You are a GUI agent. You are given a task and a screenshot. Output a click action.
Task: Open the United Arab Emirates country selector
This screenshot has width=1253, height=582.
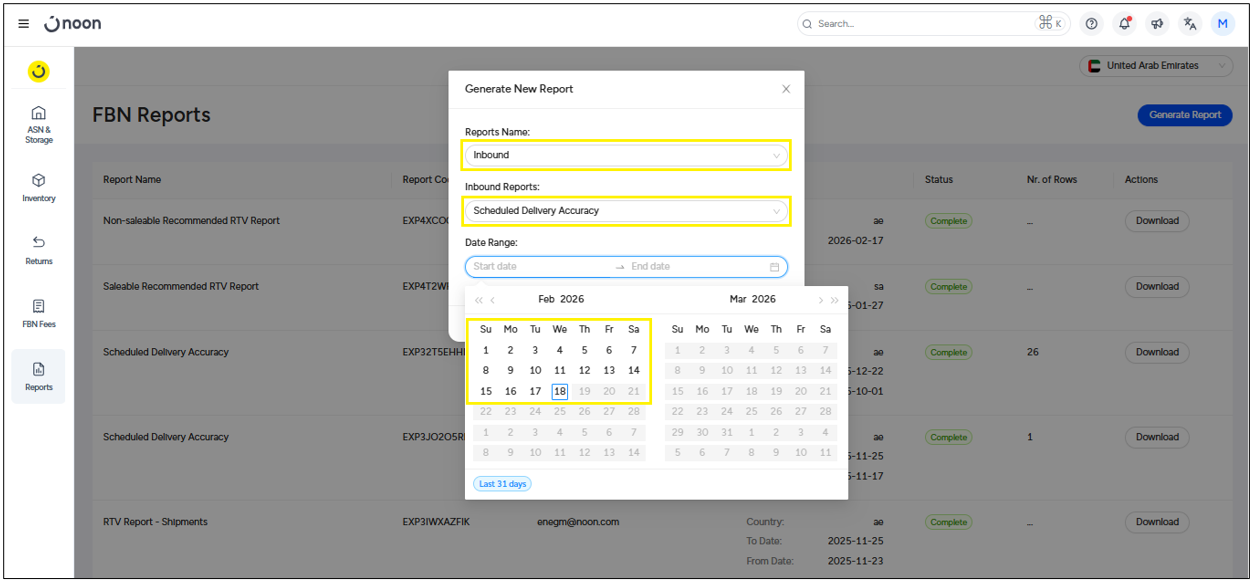point(1156,66)
